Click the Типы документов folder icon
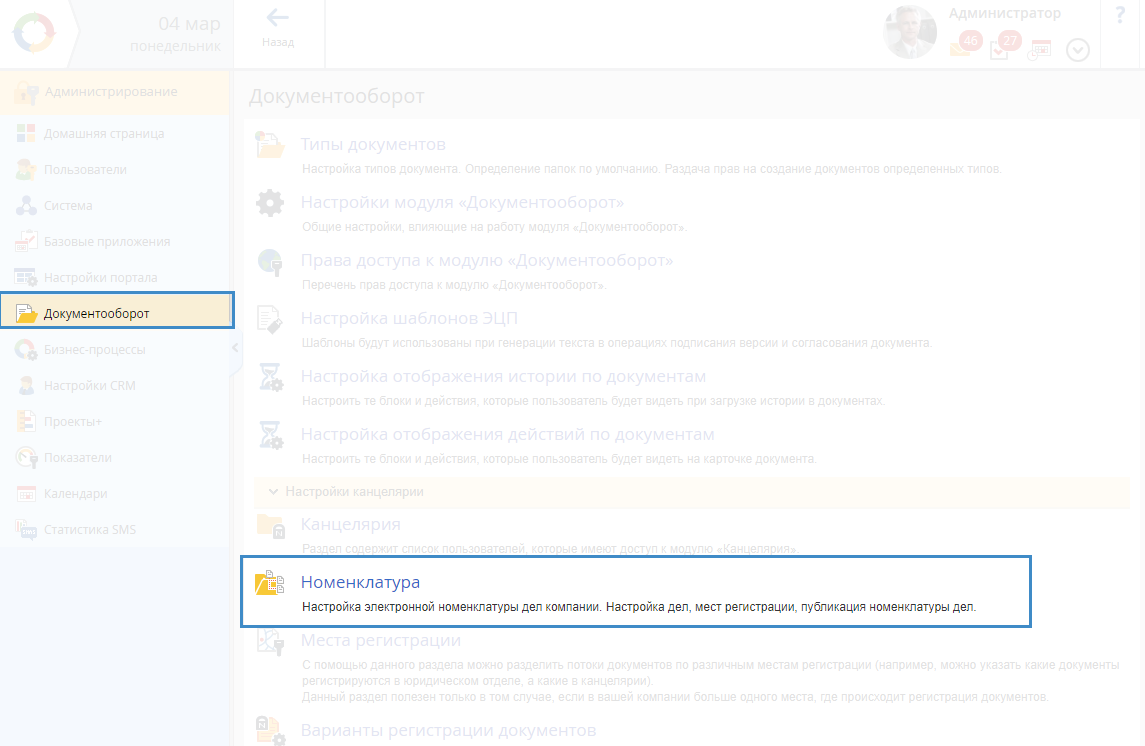Screen dimensions: 1145x746 [x=270, y=146]
